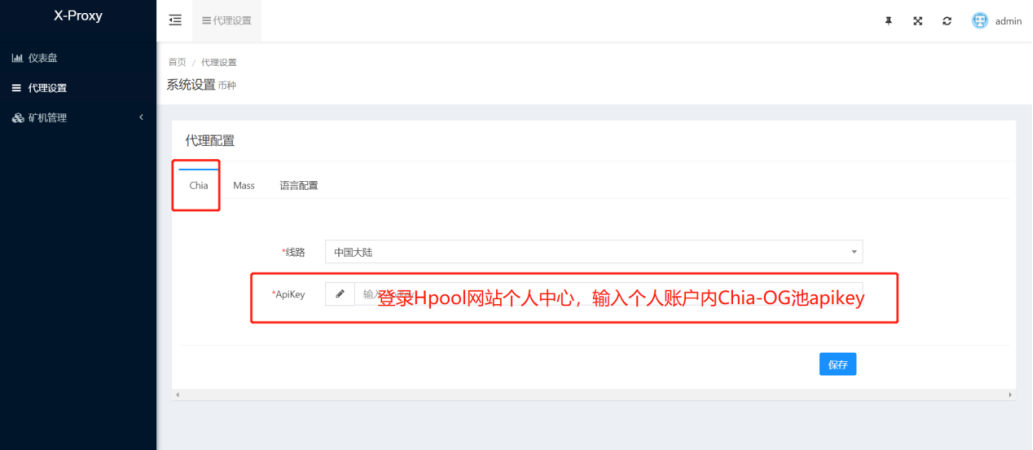Toggle fullscreen using the expand arrows icon
The height and width of the screenshot is (450, 1033).
pyautogui.click(x=917, y=21)
